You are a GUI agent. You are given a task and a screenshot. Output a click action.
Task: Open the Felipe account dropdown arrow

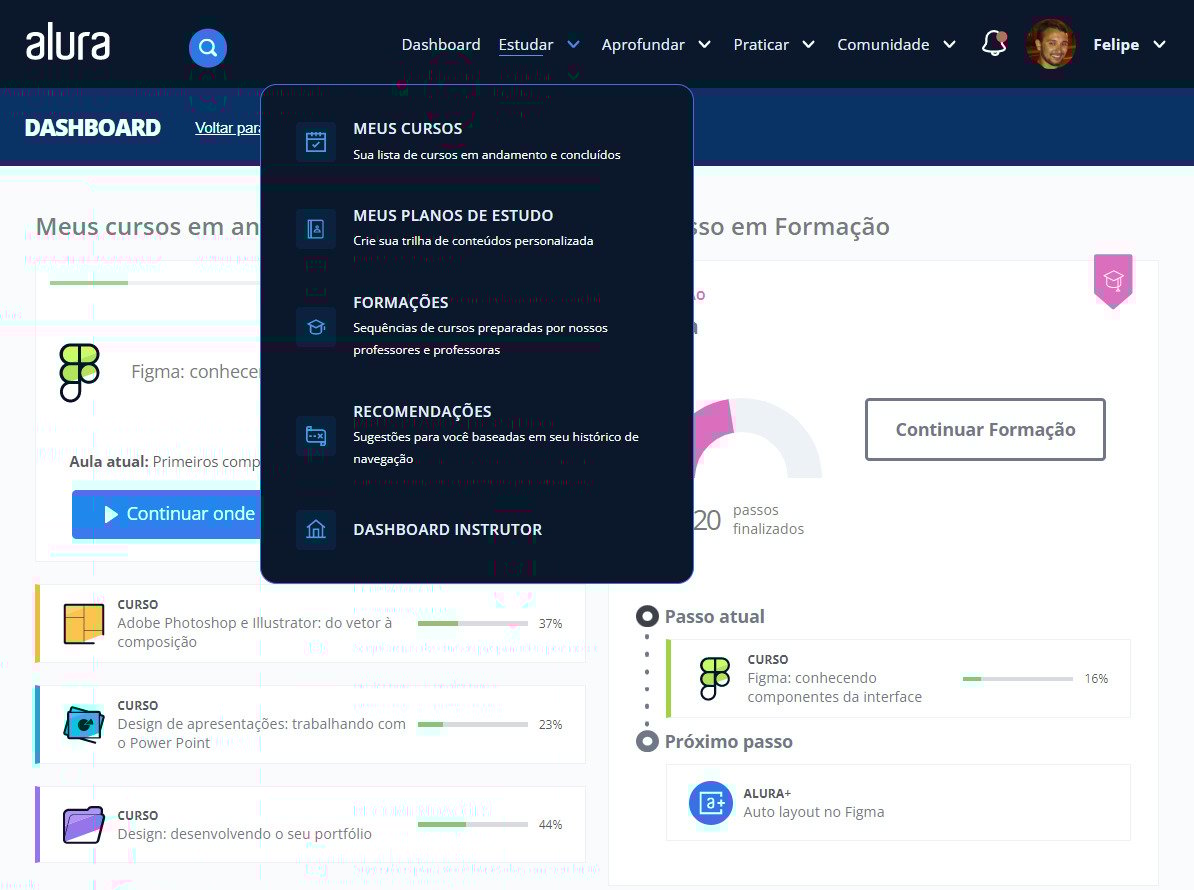[x=1159, y=45]
